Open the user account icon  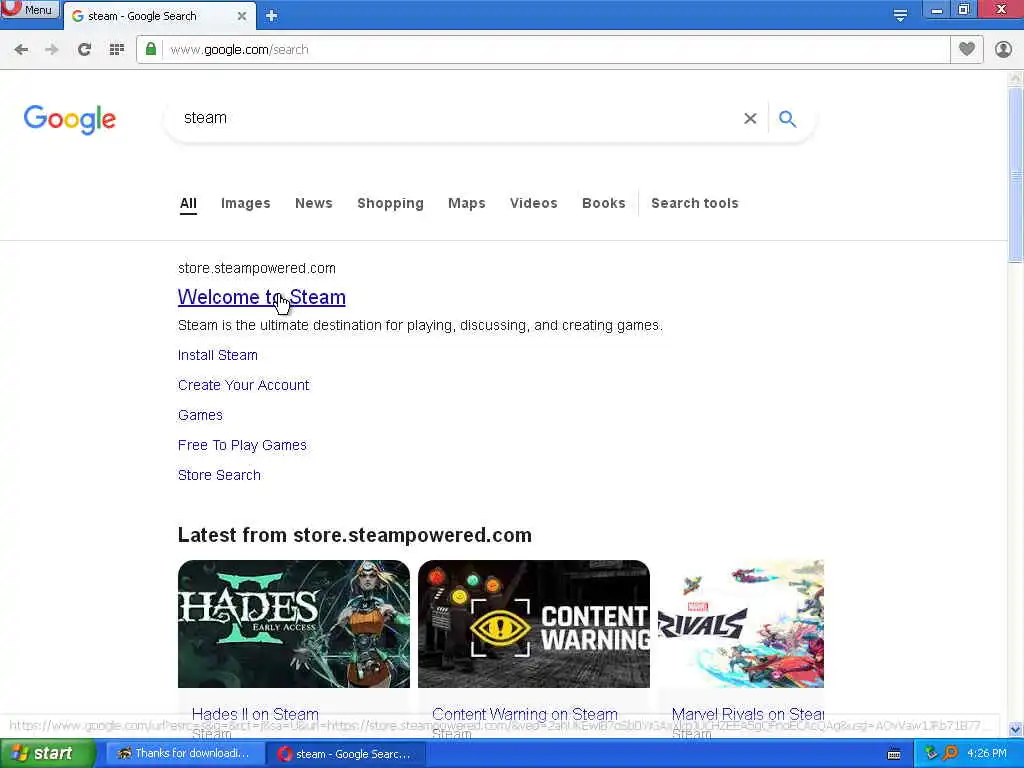tap(1003, 49)
